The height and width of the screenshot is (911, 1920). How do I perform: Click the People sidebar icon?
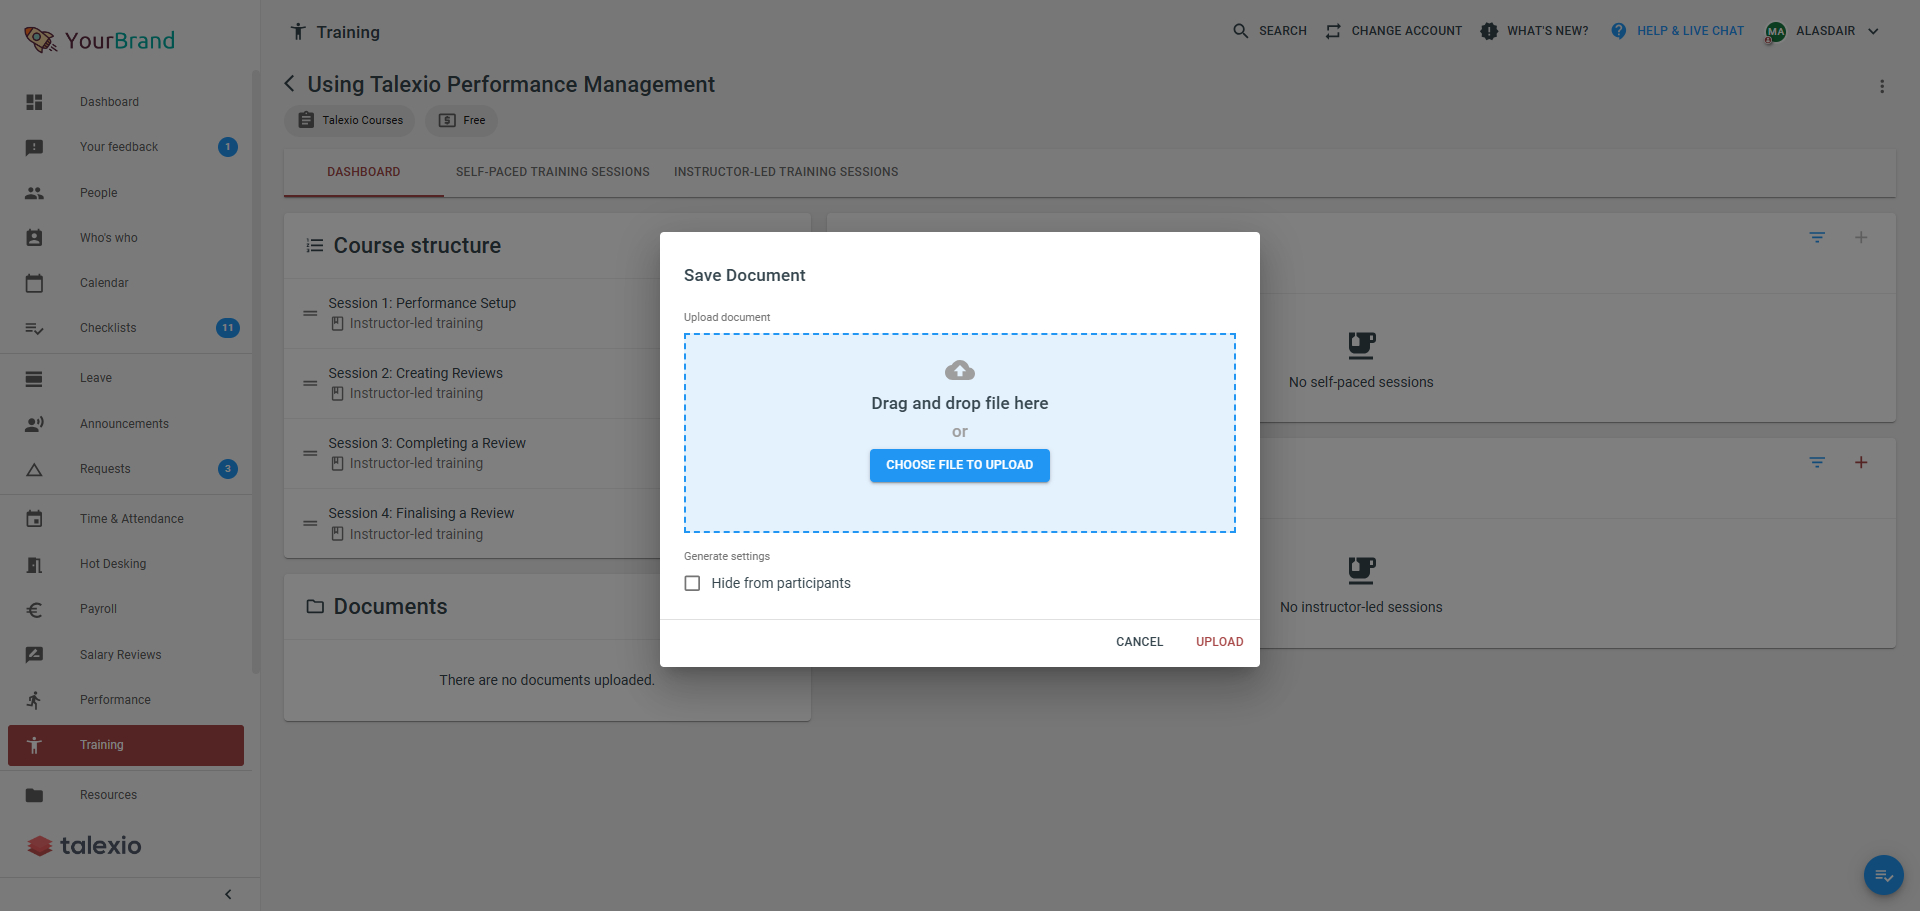click(x=34, y=193)
